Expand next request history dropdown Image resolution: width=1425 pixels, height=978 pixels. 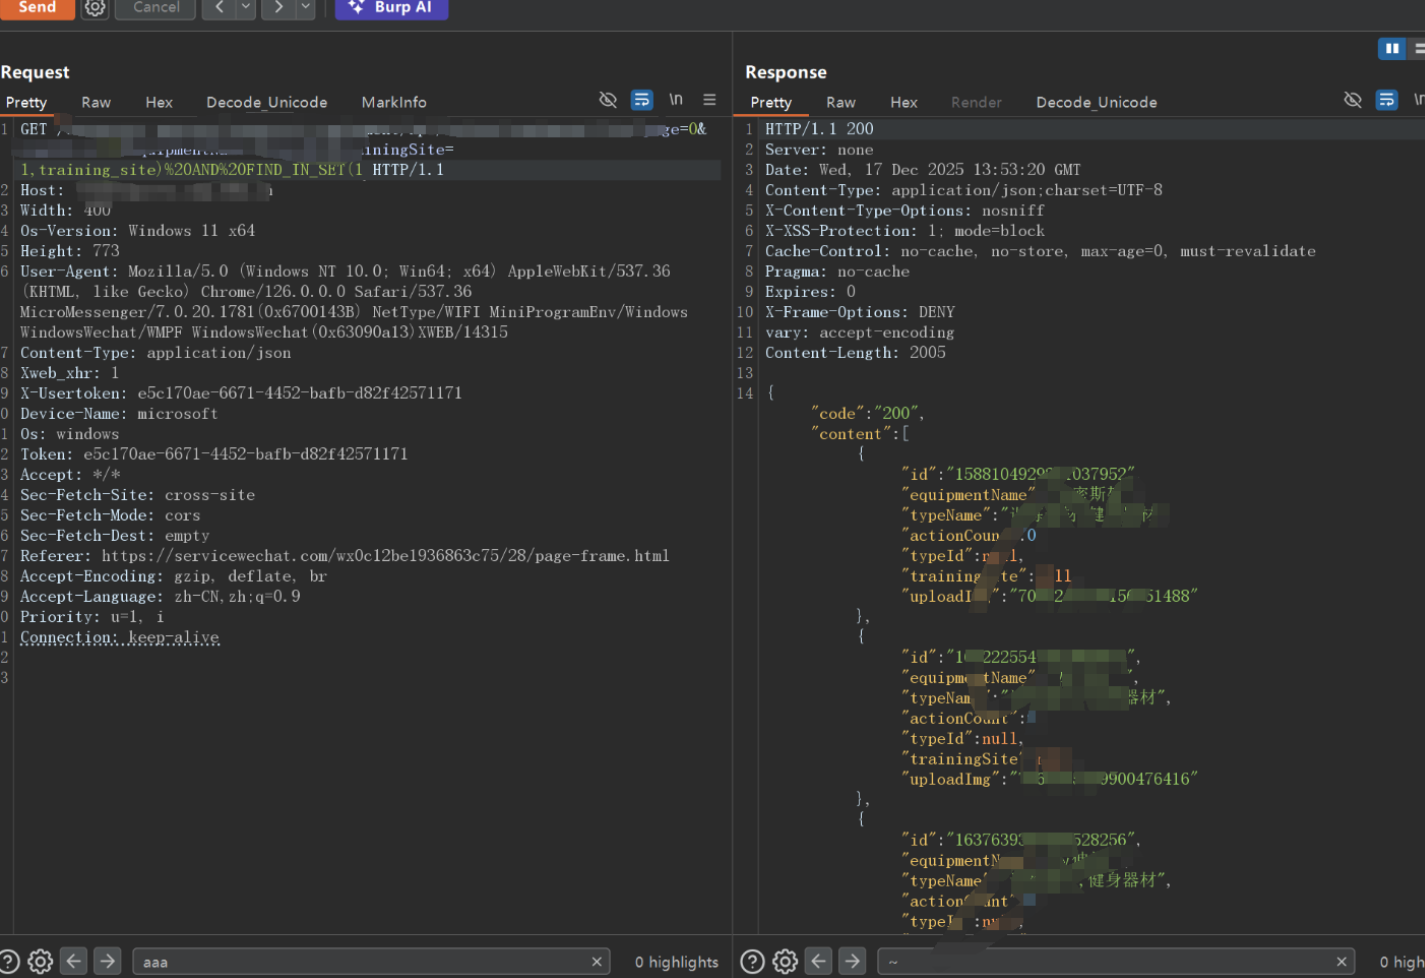coord(306,8)
